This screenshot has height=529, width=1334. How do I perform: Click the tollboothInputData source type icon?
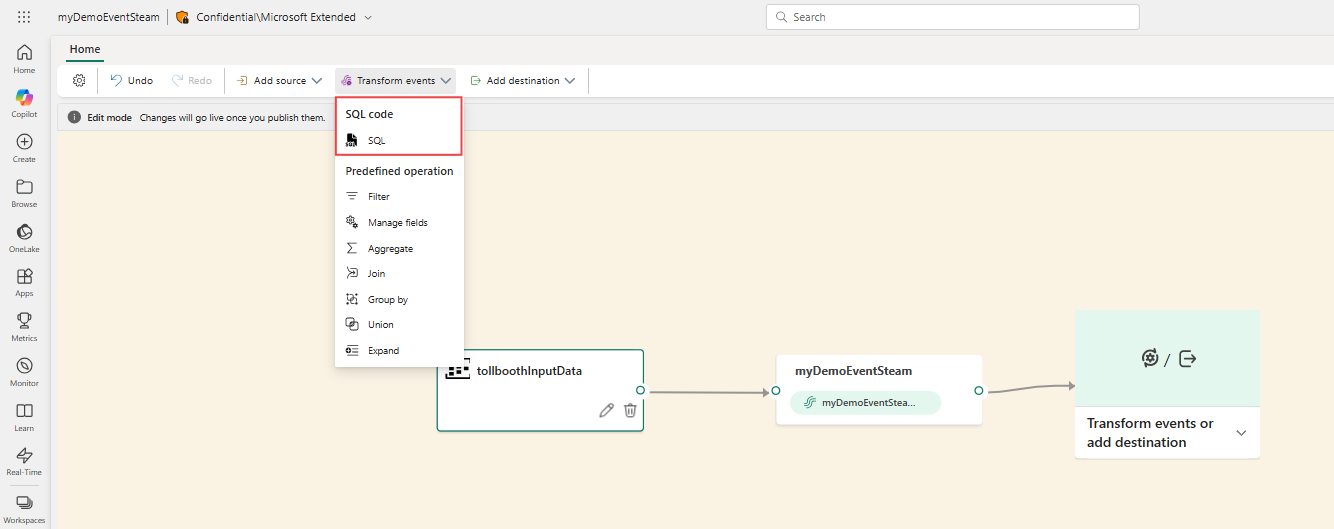click(458, 371)
